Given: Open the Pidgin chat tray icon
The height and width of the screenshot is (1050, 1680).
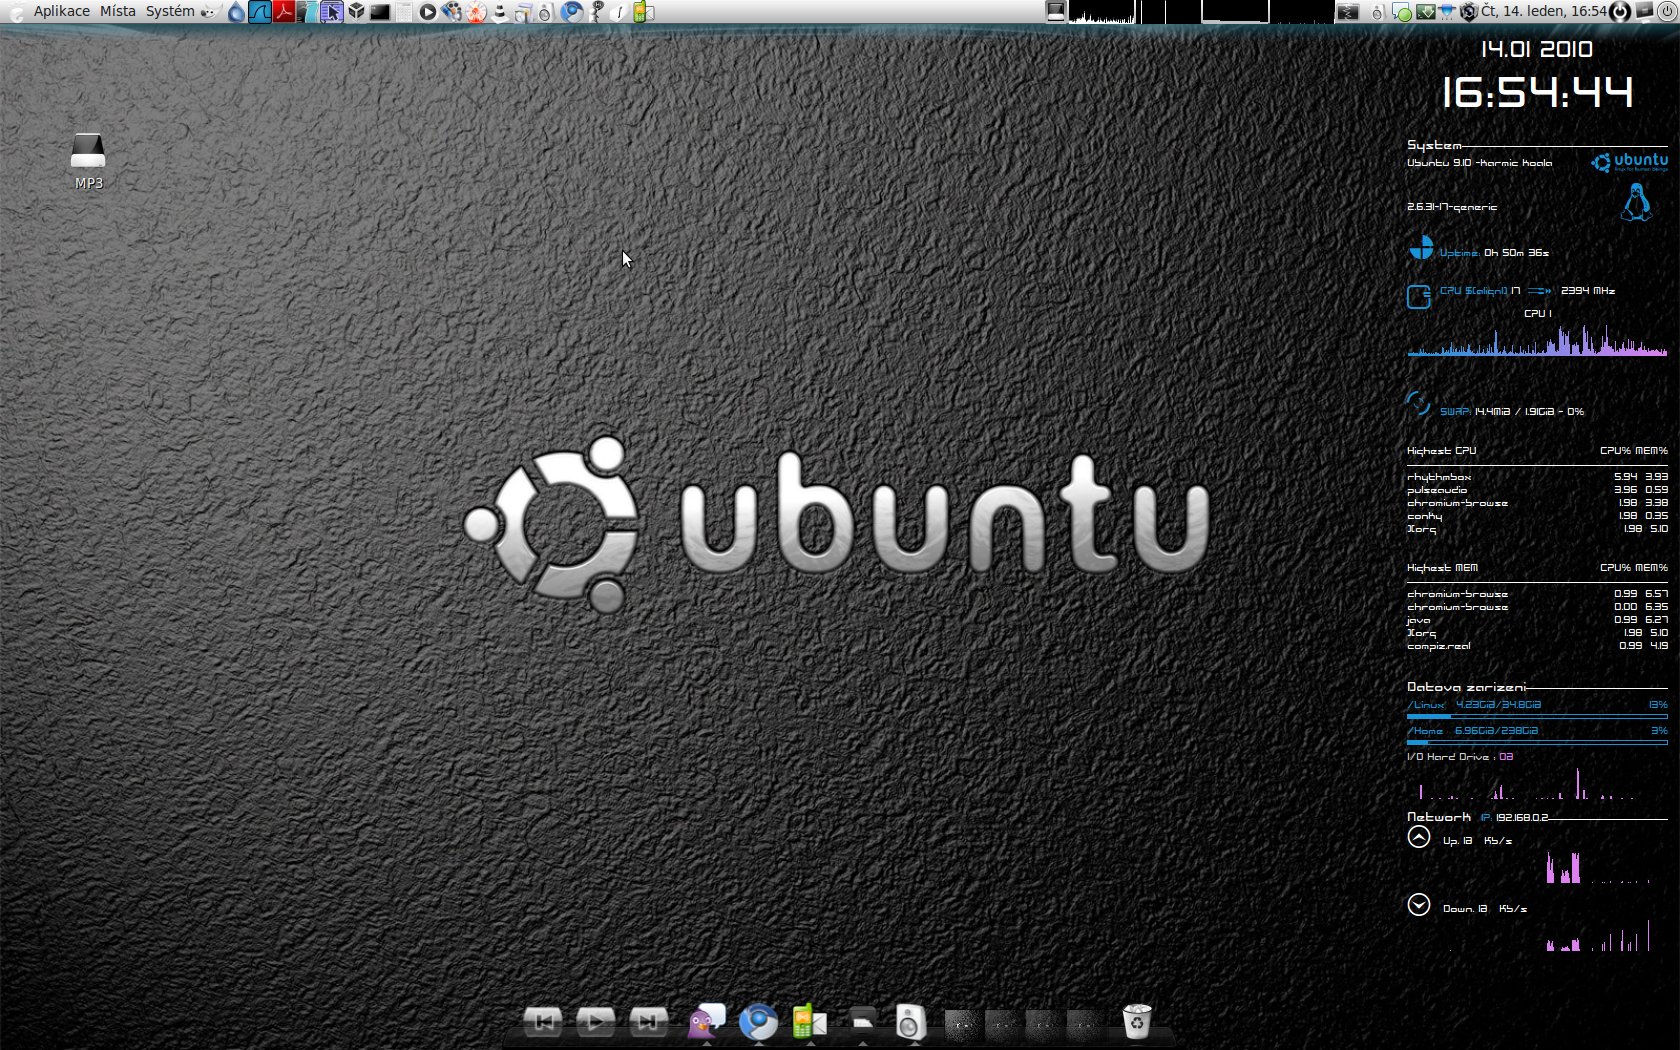Looking at the screenshot, I should (1402, 12).
